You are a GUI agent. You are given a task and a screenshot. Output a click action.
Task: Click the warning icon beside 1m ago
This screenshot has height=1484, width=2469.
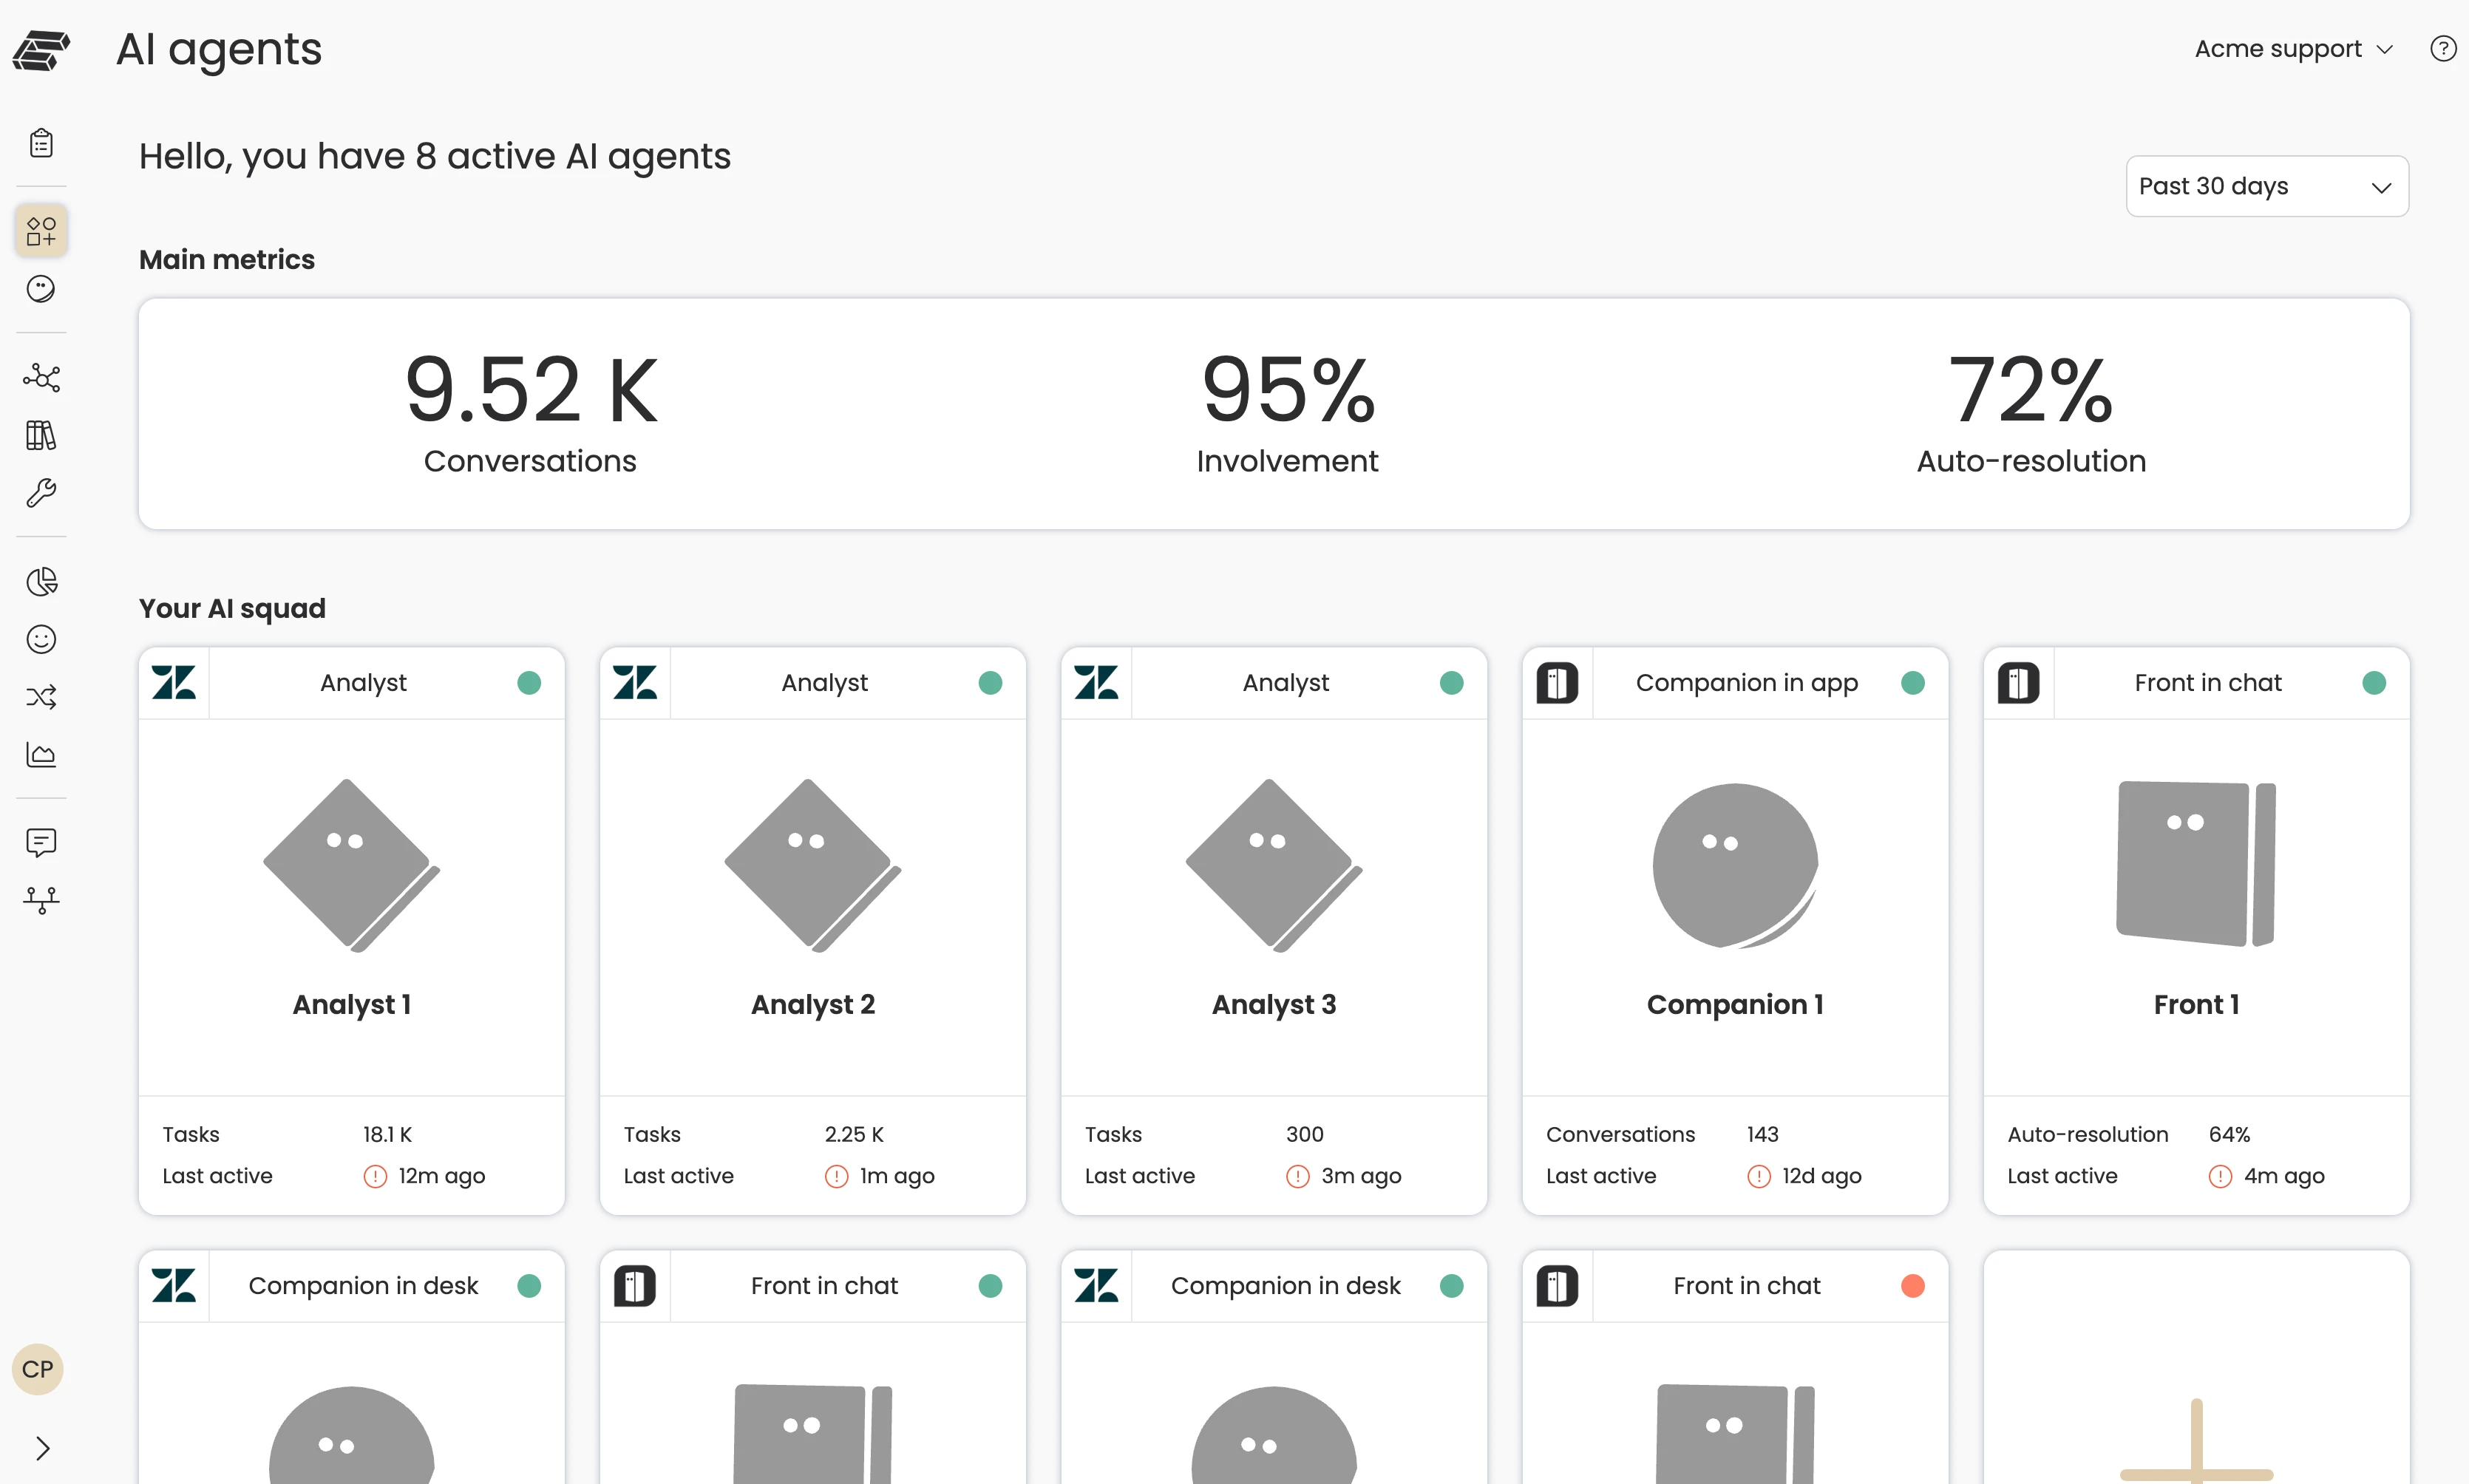pos(836,1177)
